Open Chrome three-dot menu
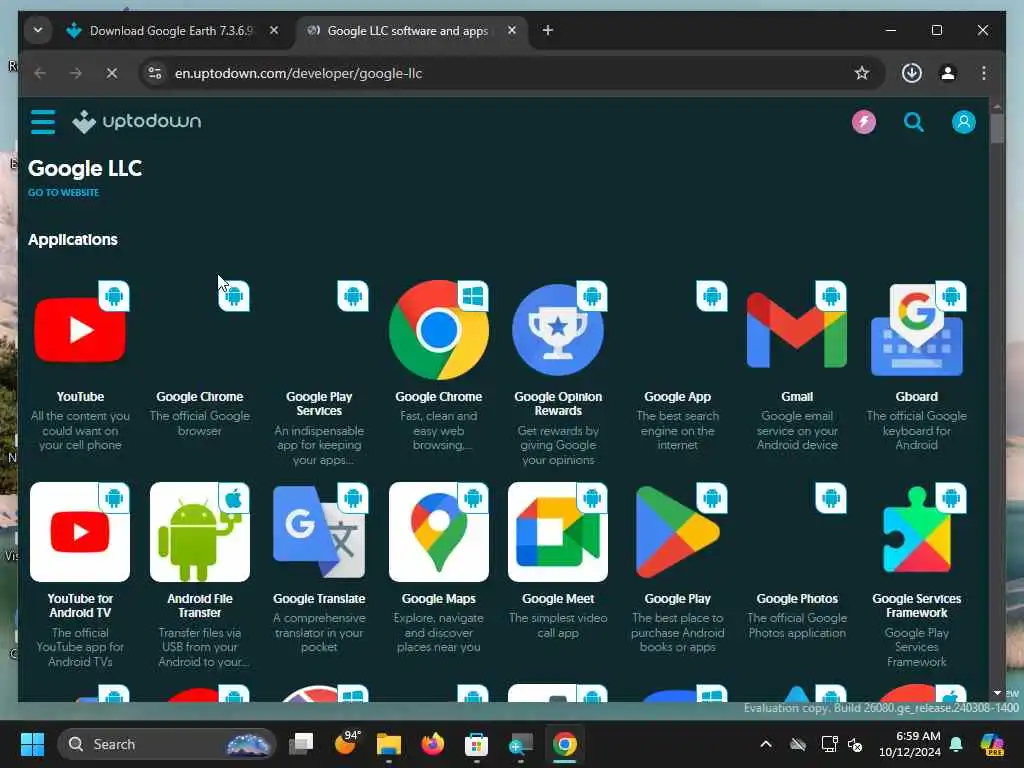The height and width of the screenshot is (768, 1024). 984,73
